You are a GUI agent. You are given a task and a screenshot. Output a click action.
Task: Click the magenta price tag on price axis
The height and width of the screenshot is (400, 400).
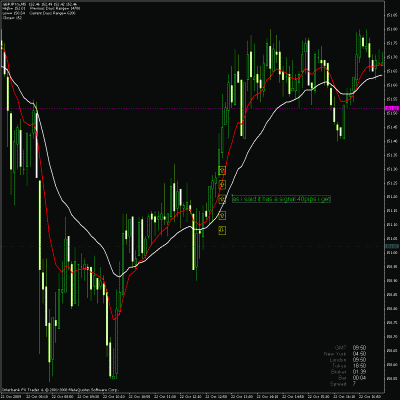(x=392, y=108)
